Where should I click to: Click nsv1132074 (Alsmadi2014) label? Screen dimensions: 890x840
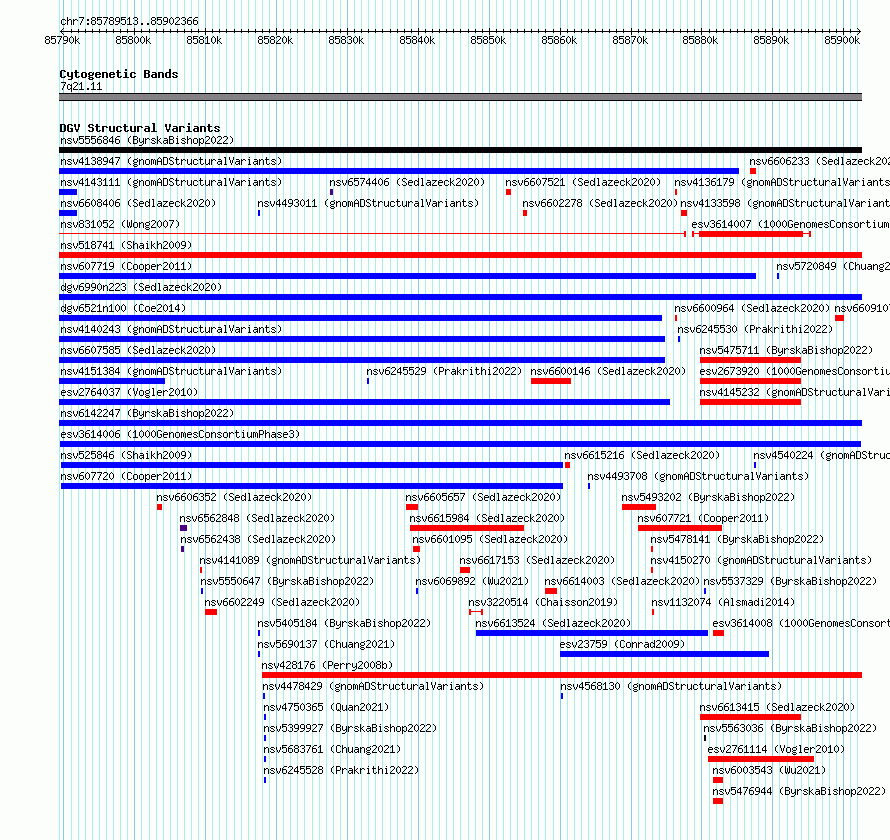pos(723,602)
